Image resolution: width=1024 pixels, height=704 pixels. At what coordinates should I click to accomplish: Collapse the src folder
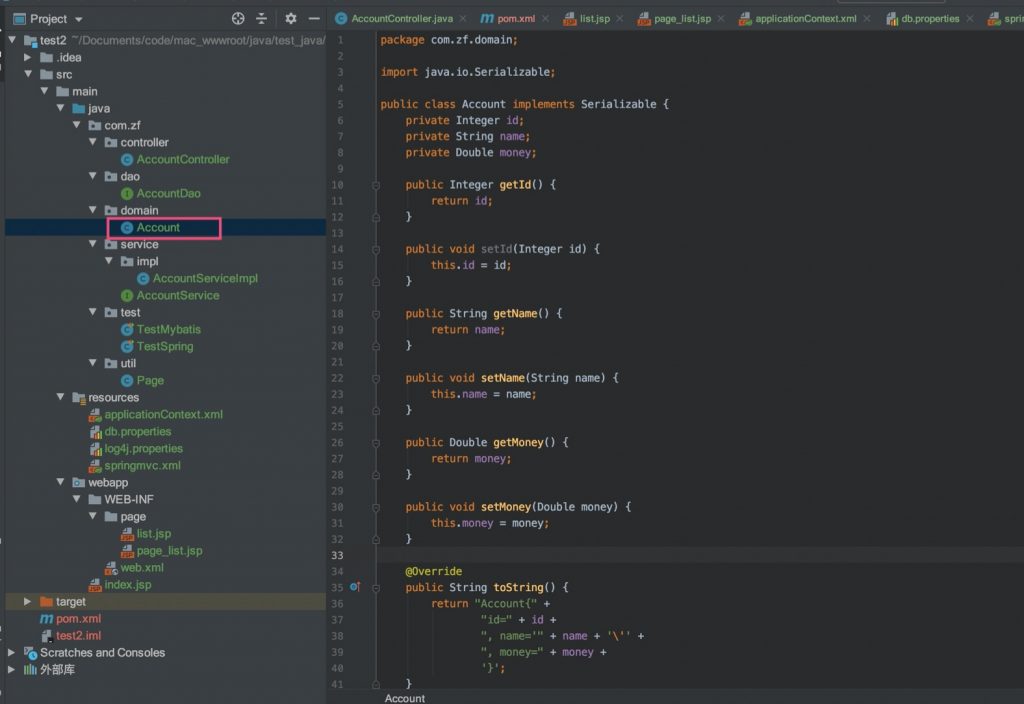tap(28, 74)
